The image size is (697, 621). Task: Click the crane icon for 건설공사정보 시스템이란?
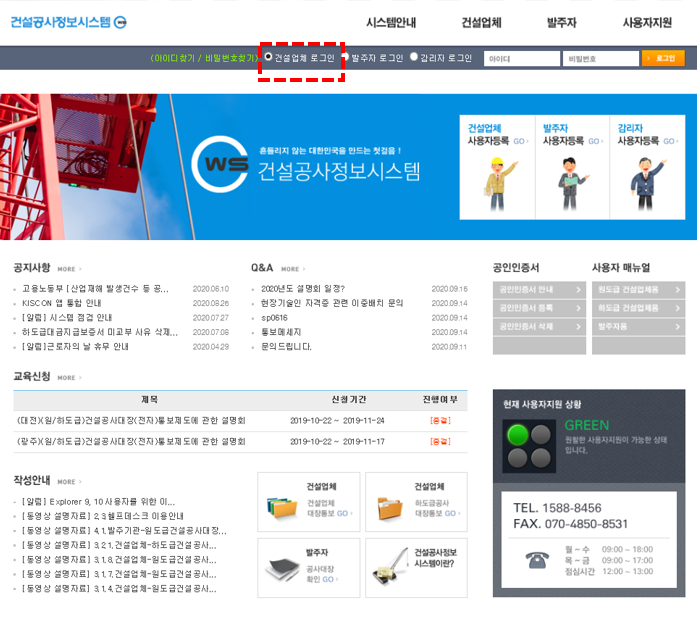pos(390,567)
